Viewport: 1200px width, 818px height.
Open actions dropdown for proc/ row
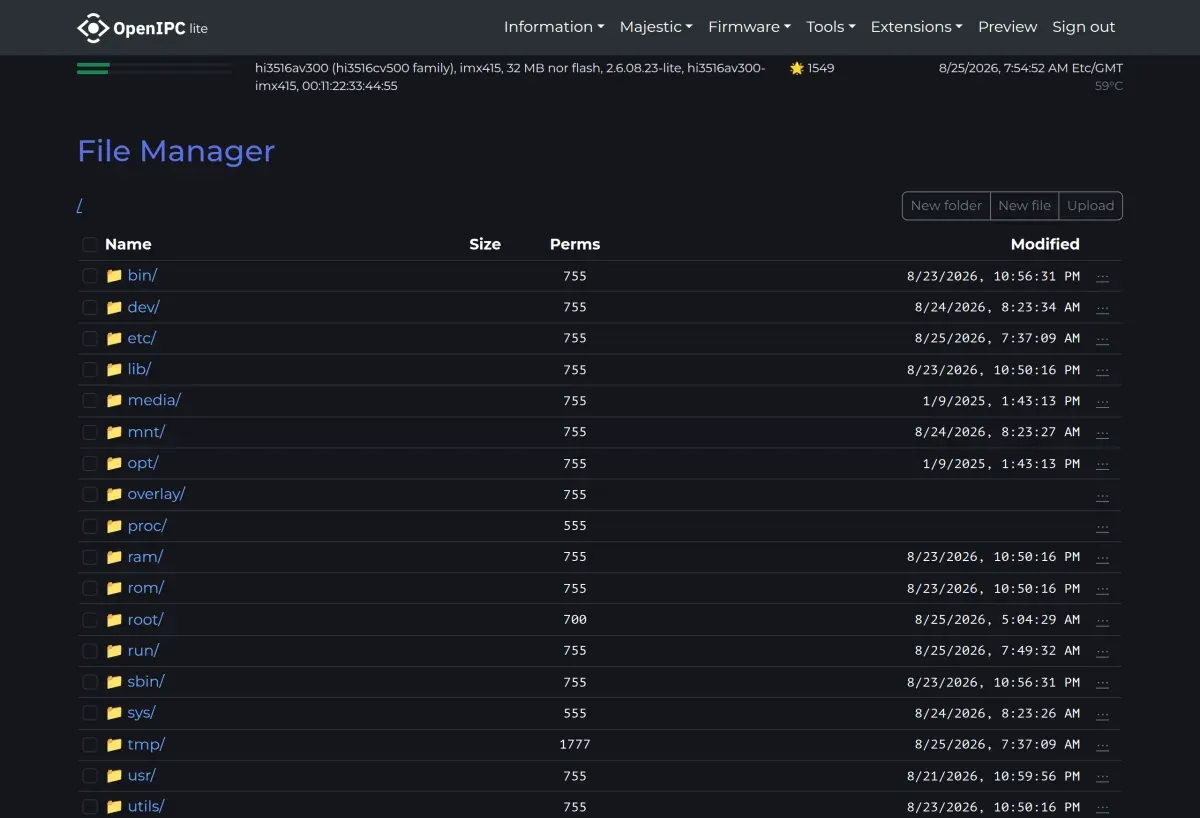pyautogui.click(x=1103, y=526)
